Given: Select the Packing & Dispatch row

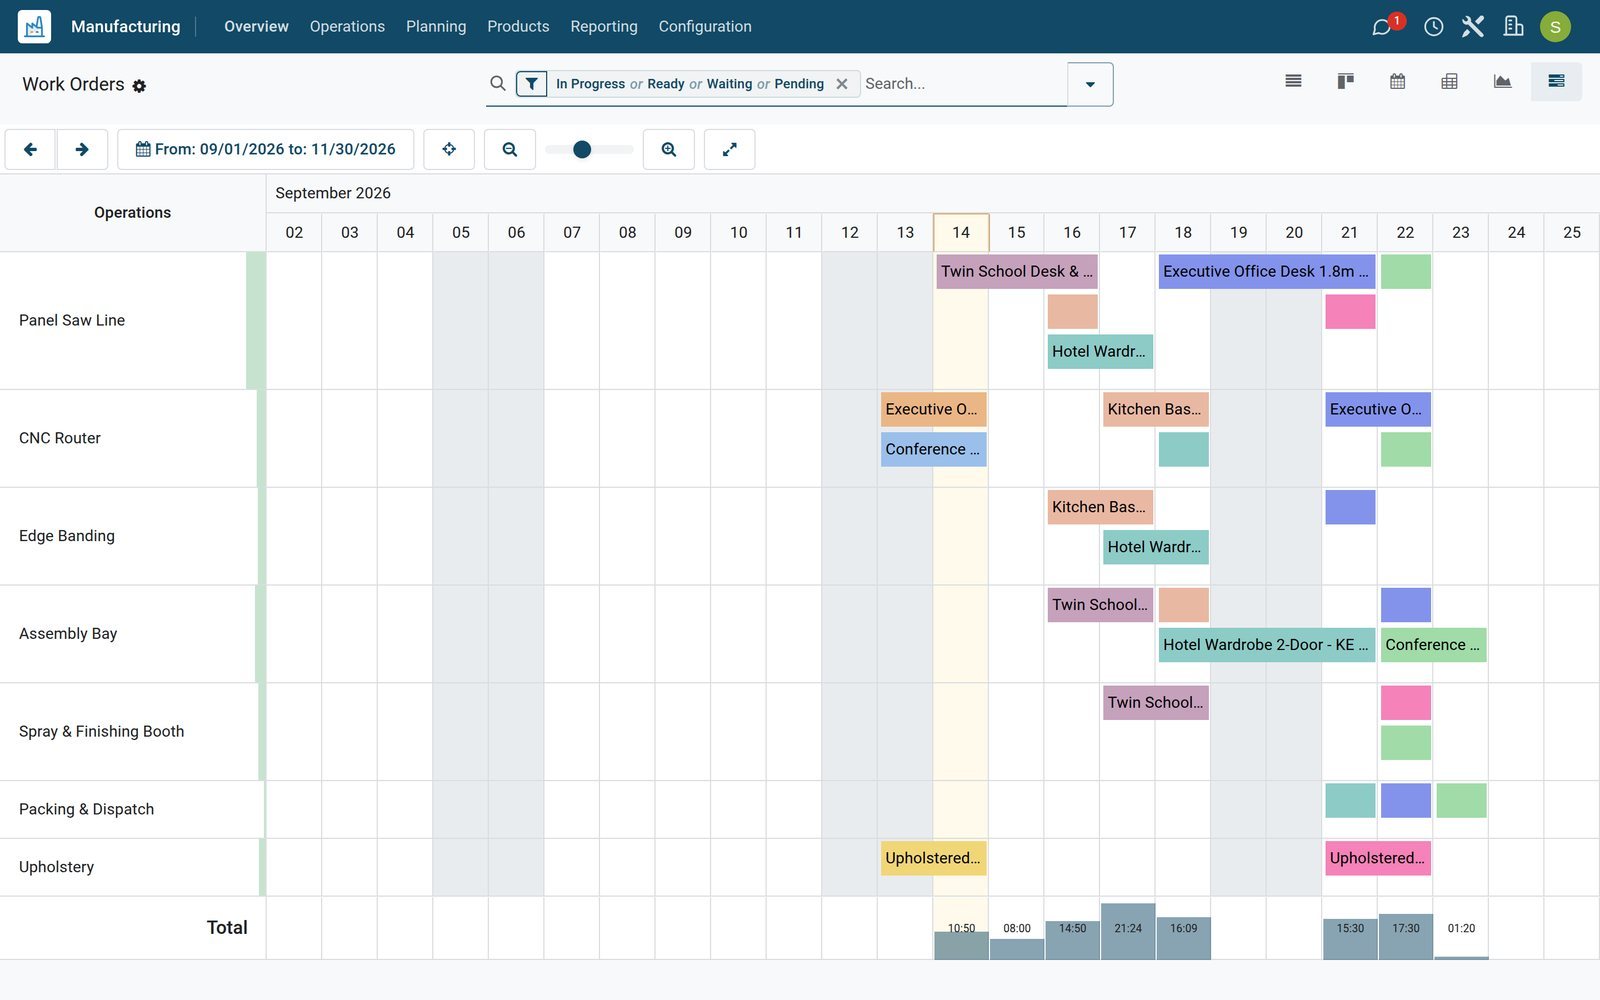Looking at the screenshot, I should 132,809.
